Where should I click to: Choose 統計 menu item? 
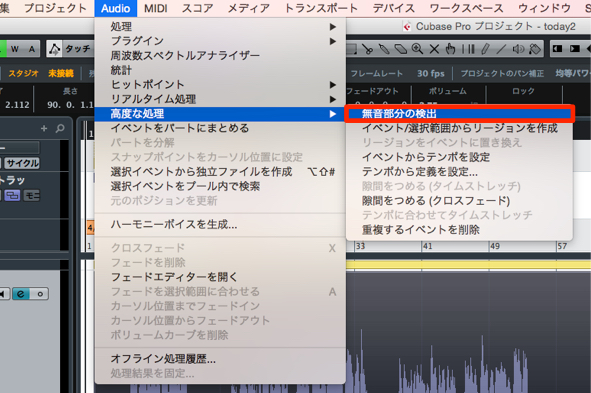click(x=220, y=70)
